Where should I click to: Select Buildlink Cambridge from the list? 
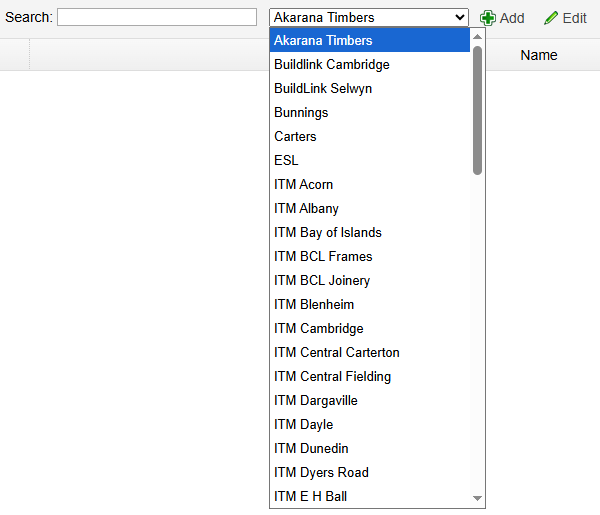332,65
